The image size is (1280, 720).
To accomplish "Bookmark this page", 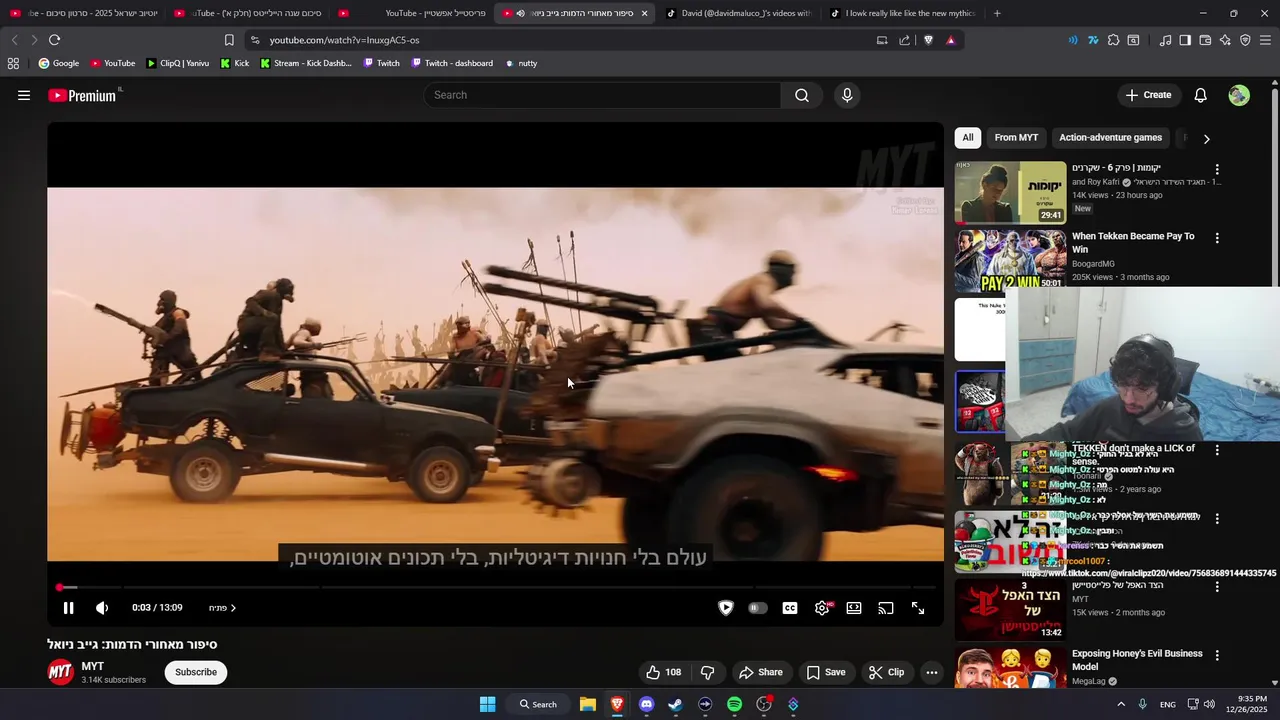I will [x=229, y=40].
